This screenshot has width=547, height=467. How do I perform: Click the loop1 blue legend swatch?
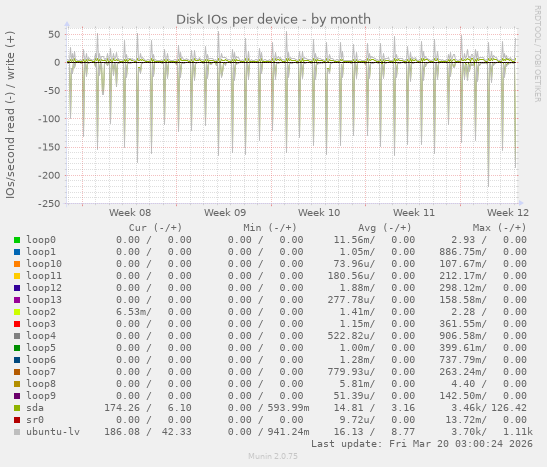coord(17,252)
